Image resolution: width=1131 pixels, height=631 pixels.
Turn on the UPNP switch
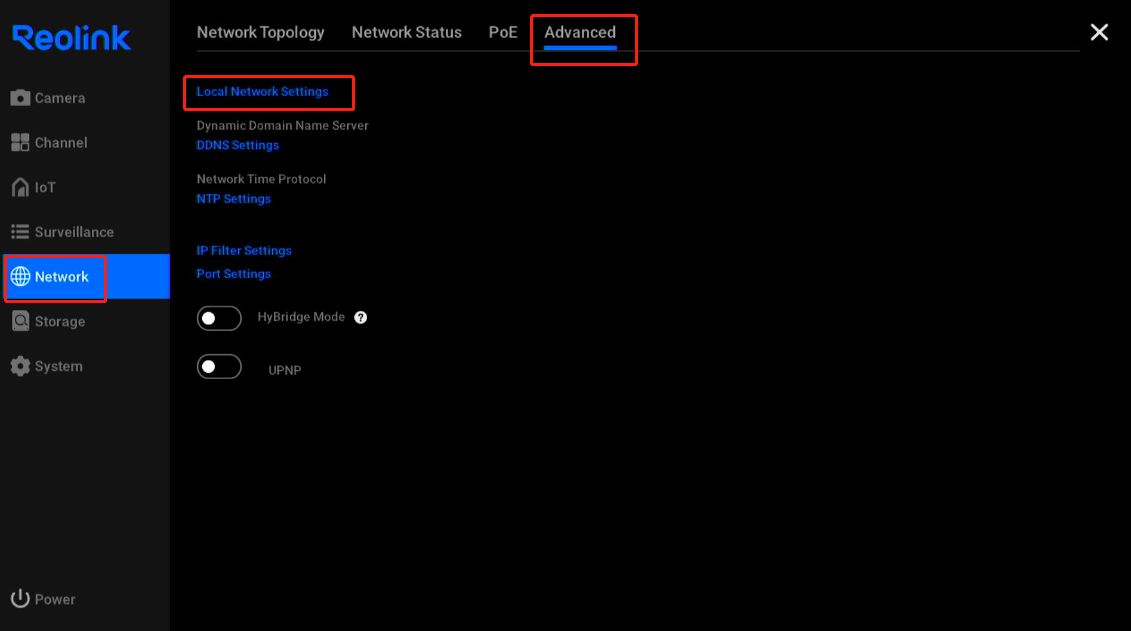coord(219,367)
